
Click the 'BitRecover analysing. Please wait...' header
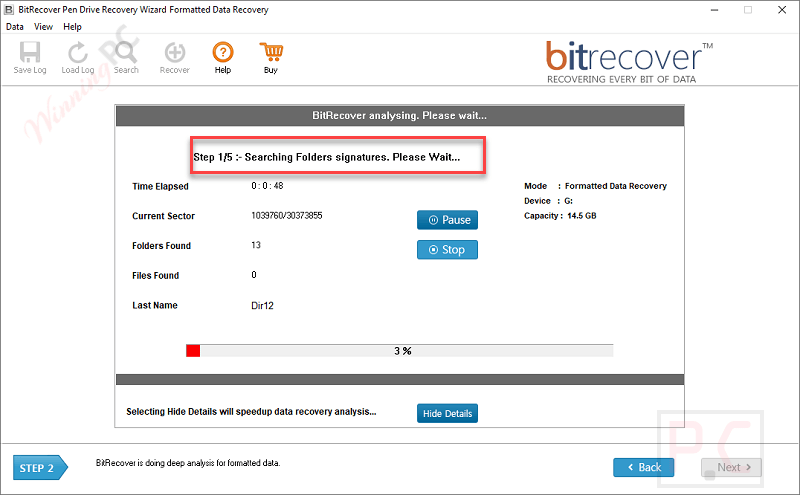click(x=399, y=115)
